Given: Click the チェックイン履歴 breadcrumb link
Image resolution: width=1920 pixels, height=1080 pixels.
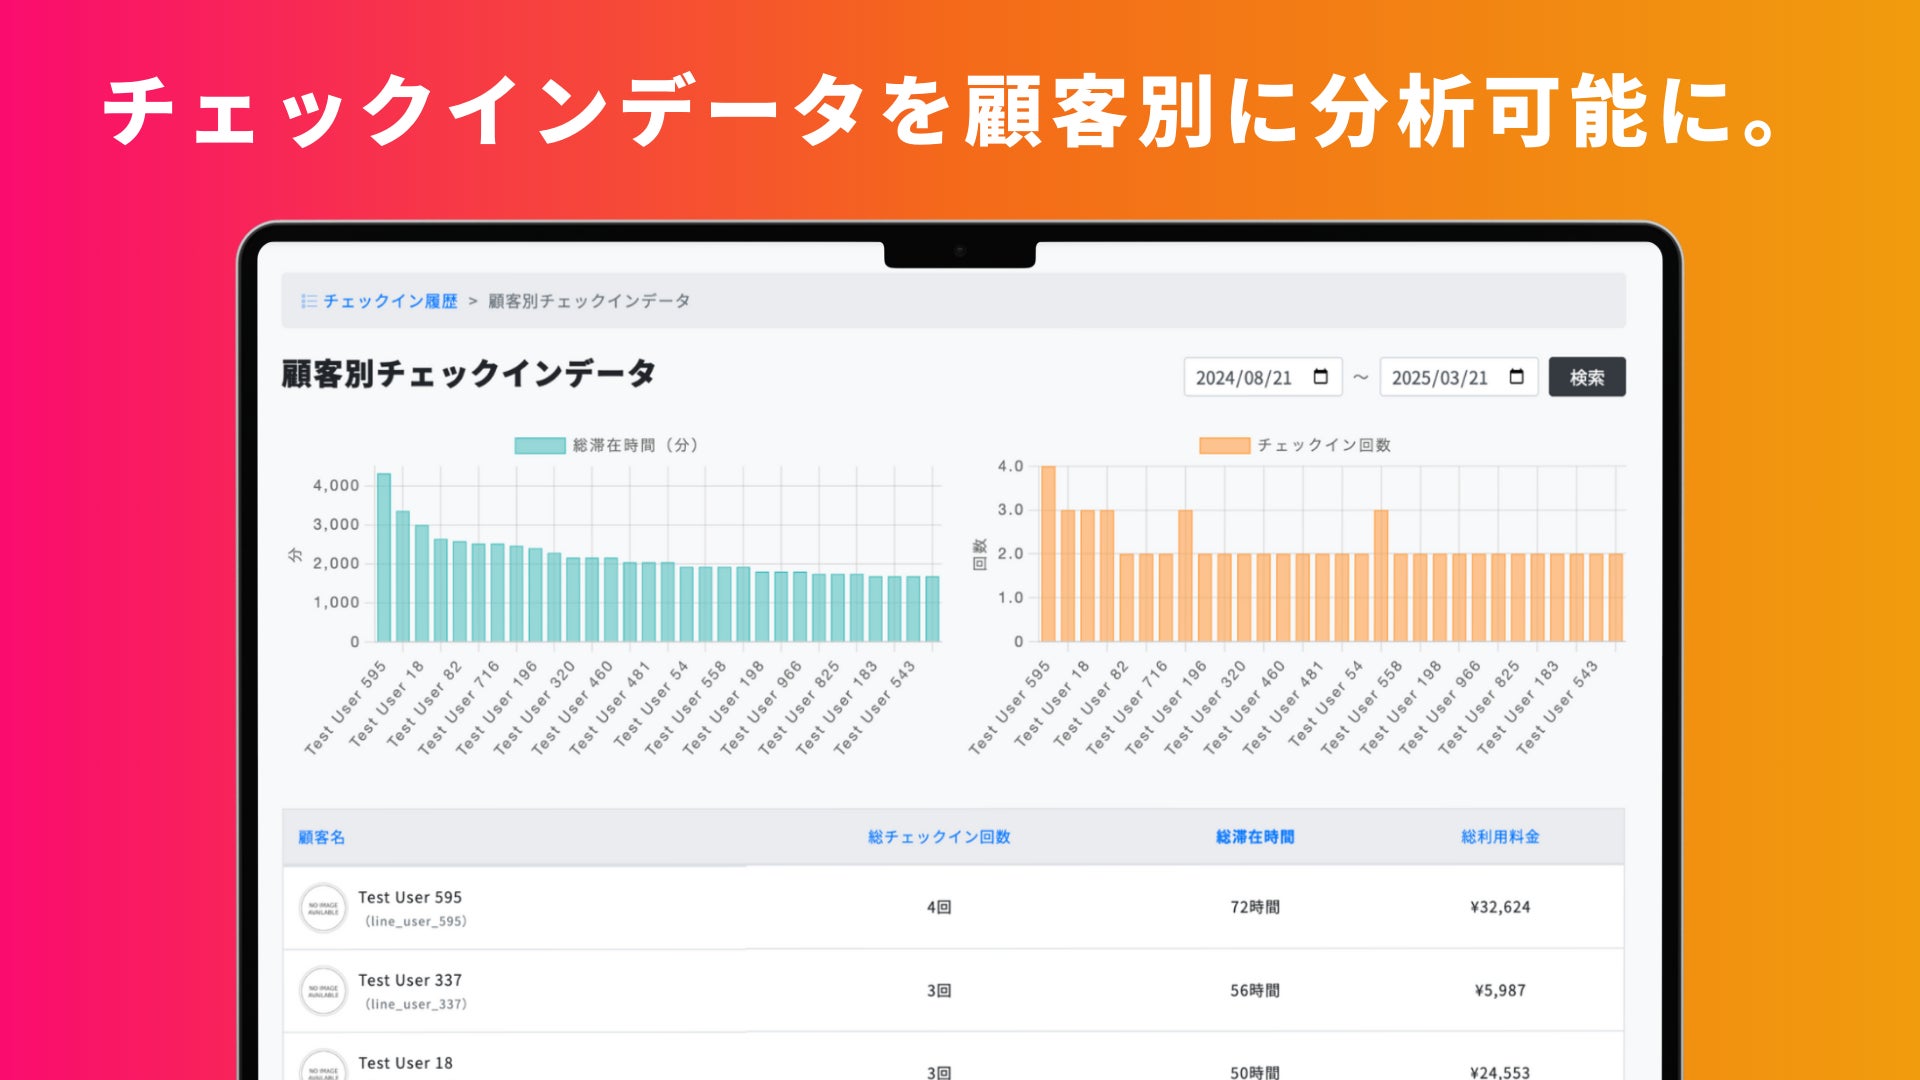Looking at the screenshot, I should pos(390,301).
